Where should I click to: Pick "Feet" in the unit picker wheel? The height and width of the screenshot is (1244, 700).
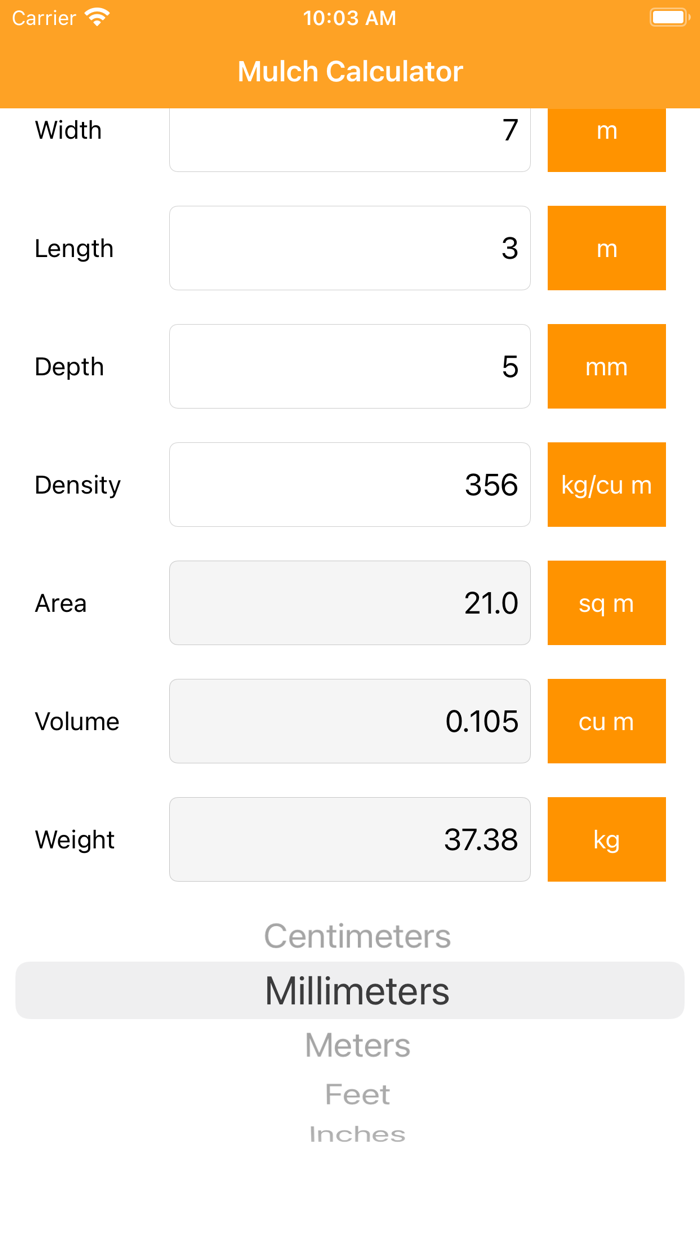357,1094
